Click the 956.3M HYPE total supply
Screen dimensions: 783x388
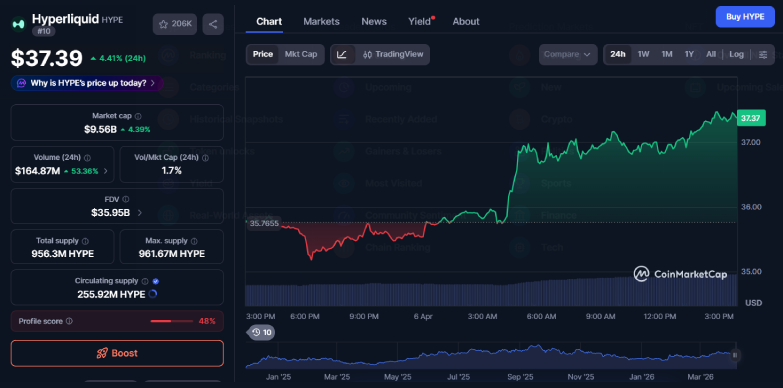(62, 254)
